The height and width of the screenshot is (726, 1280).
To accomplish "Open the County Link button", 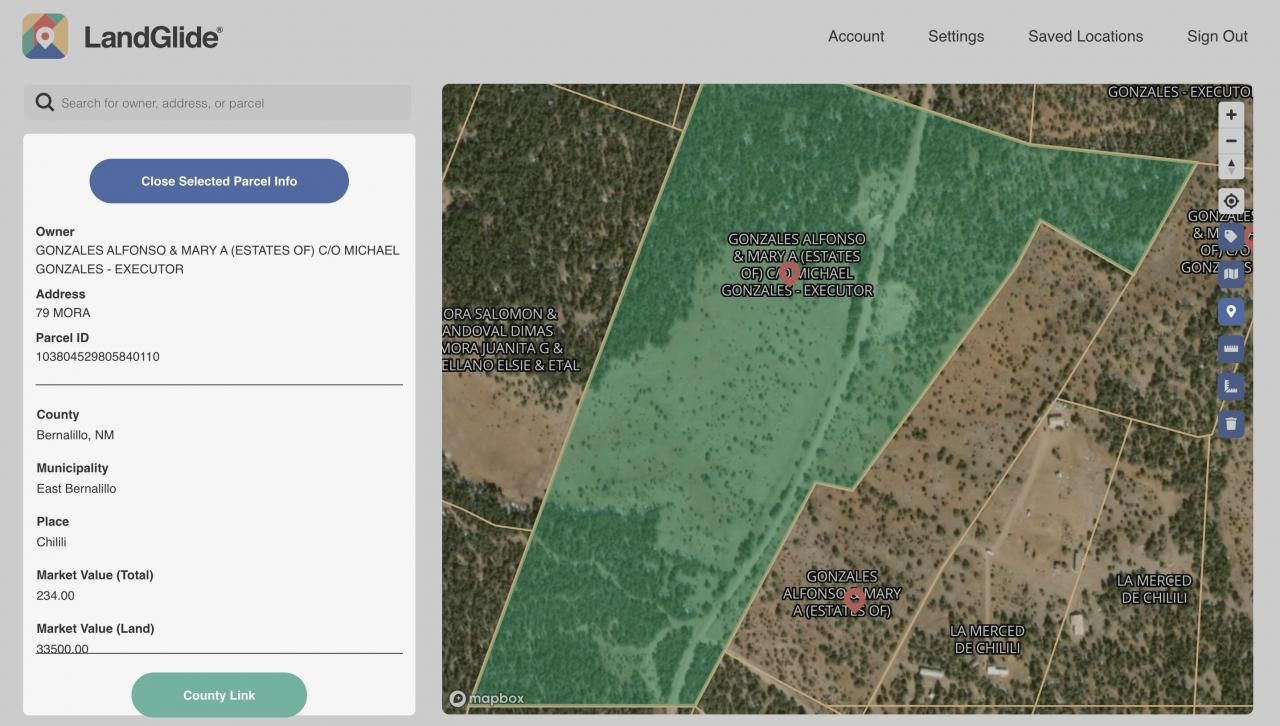I will (x=219, y=695).
